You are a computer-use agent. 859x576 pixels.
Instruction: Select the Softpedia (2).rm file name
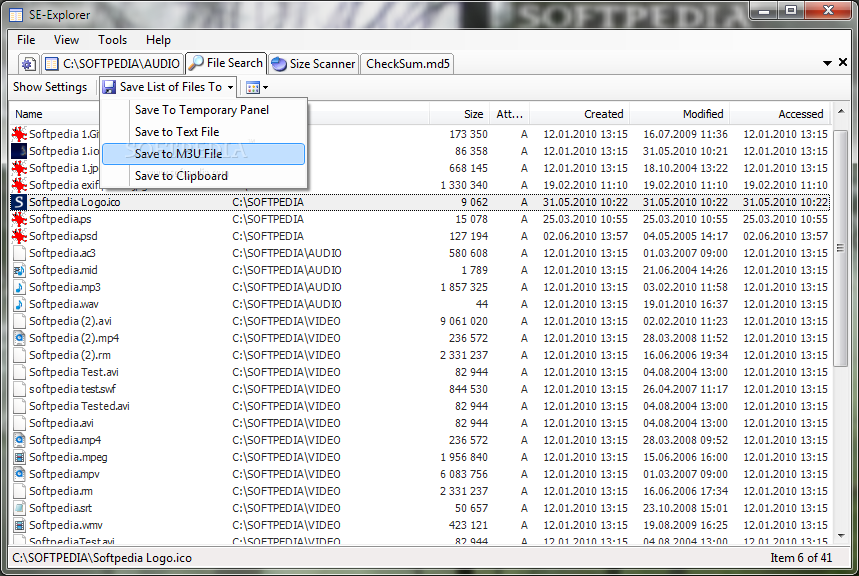(70, 355)
